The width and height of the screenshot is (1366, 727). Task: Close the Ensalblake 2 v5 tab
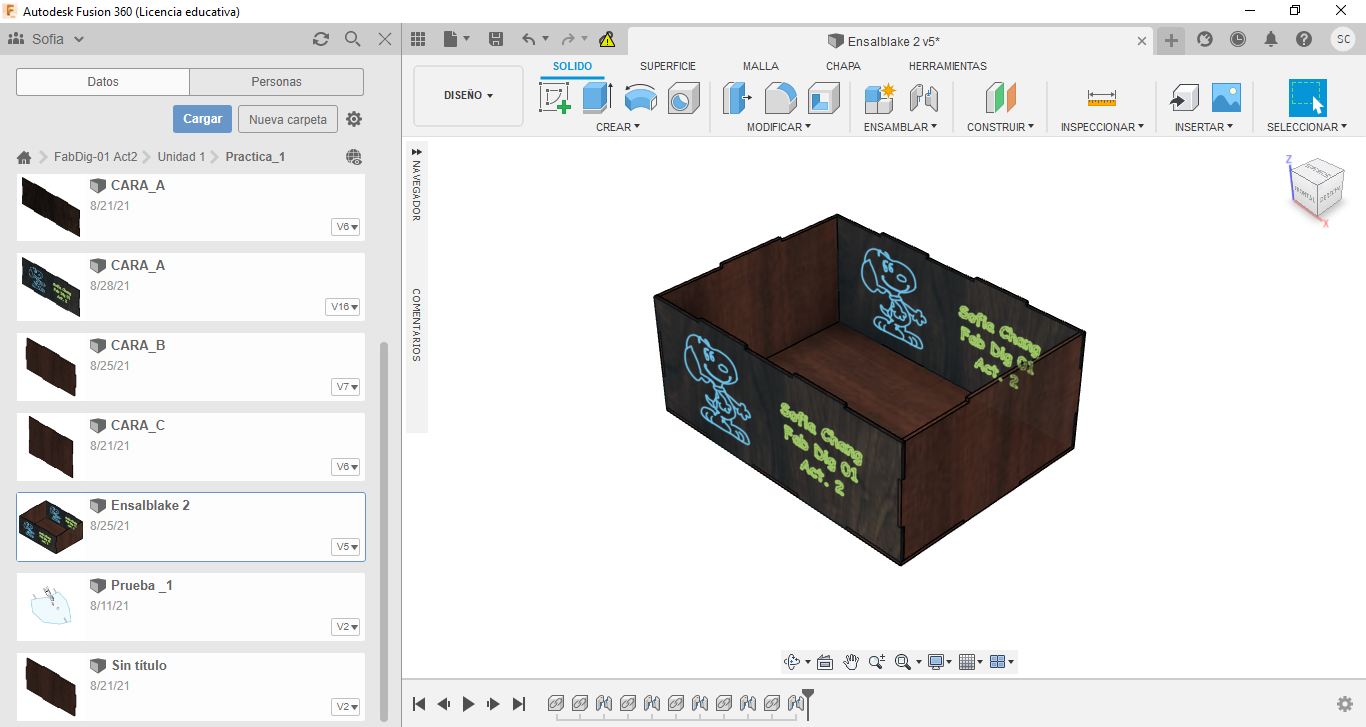coord(1143,41)
